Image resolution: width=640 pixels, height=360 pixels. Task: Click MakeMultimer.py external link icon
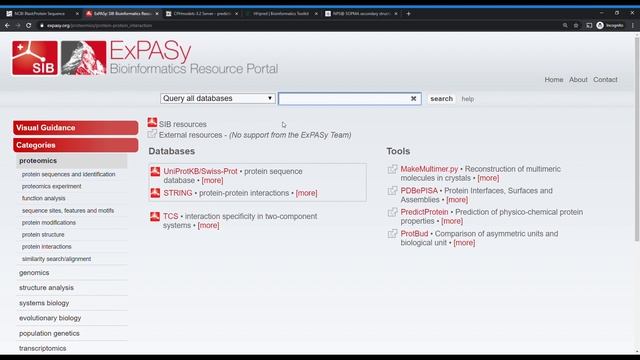392,169
